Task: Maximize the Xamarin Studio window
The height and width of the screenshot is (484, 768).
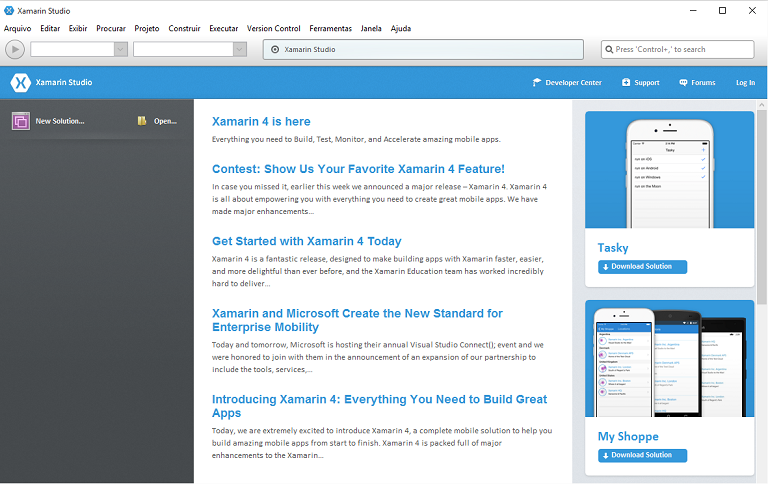Action: tap(722, 10)
